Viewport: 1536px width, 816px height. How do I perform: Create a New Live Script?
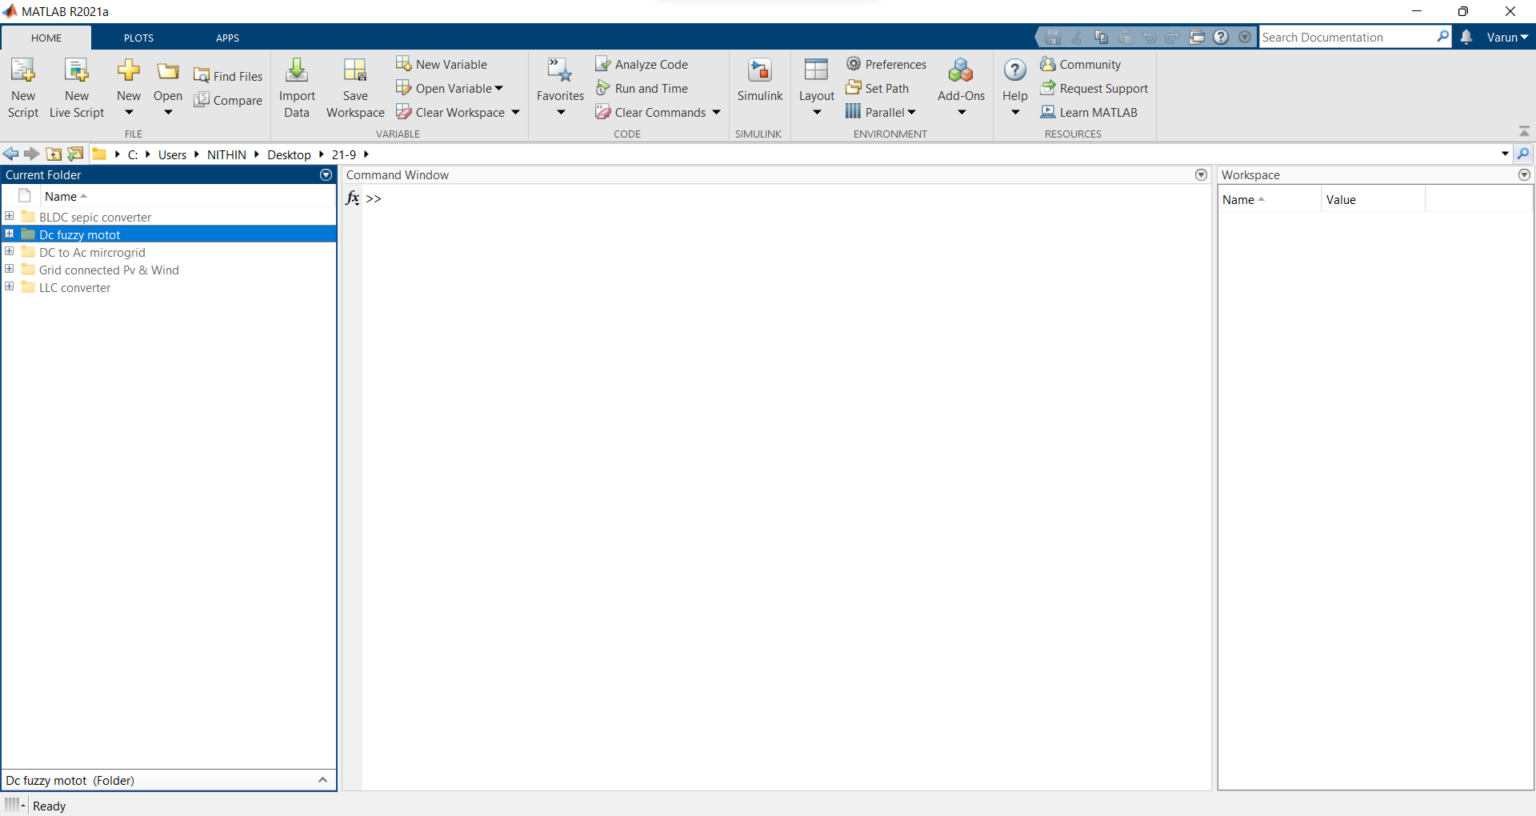tap(77, 87)
